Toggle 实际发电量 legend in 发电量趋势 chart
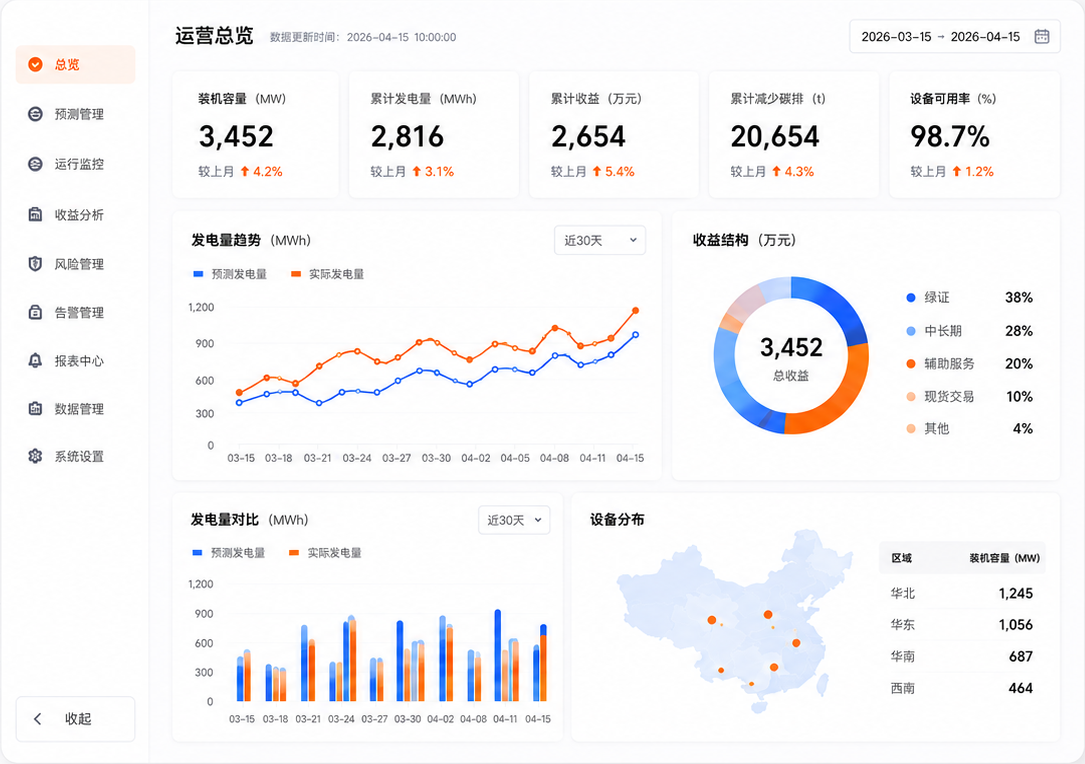Viewport: 1085px width, 764px height. point(328,274)
